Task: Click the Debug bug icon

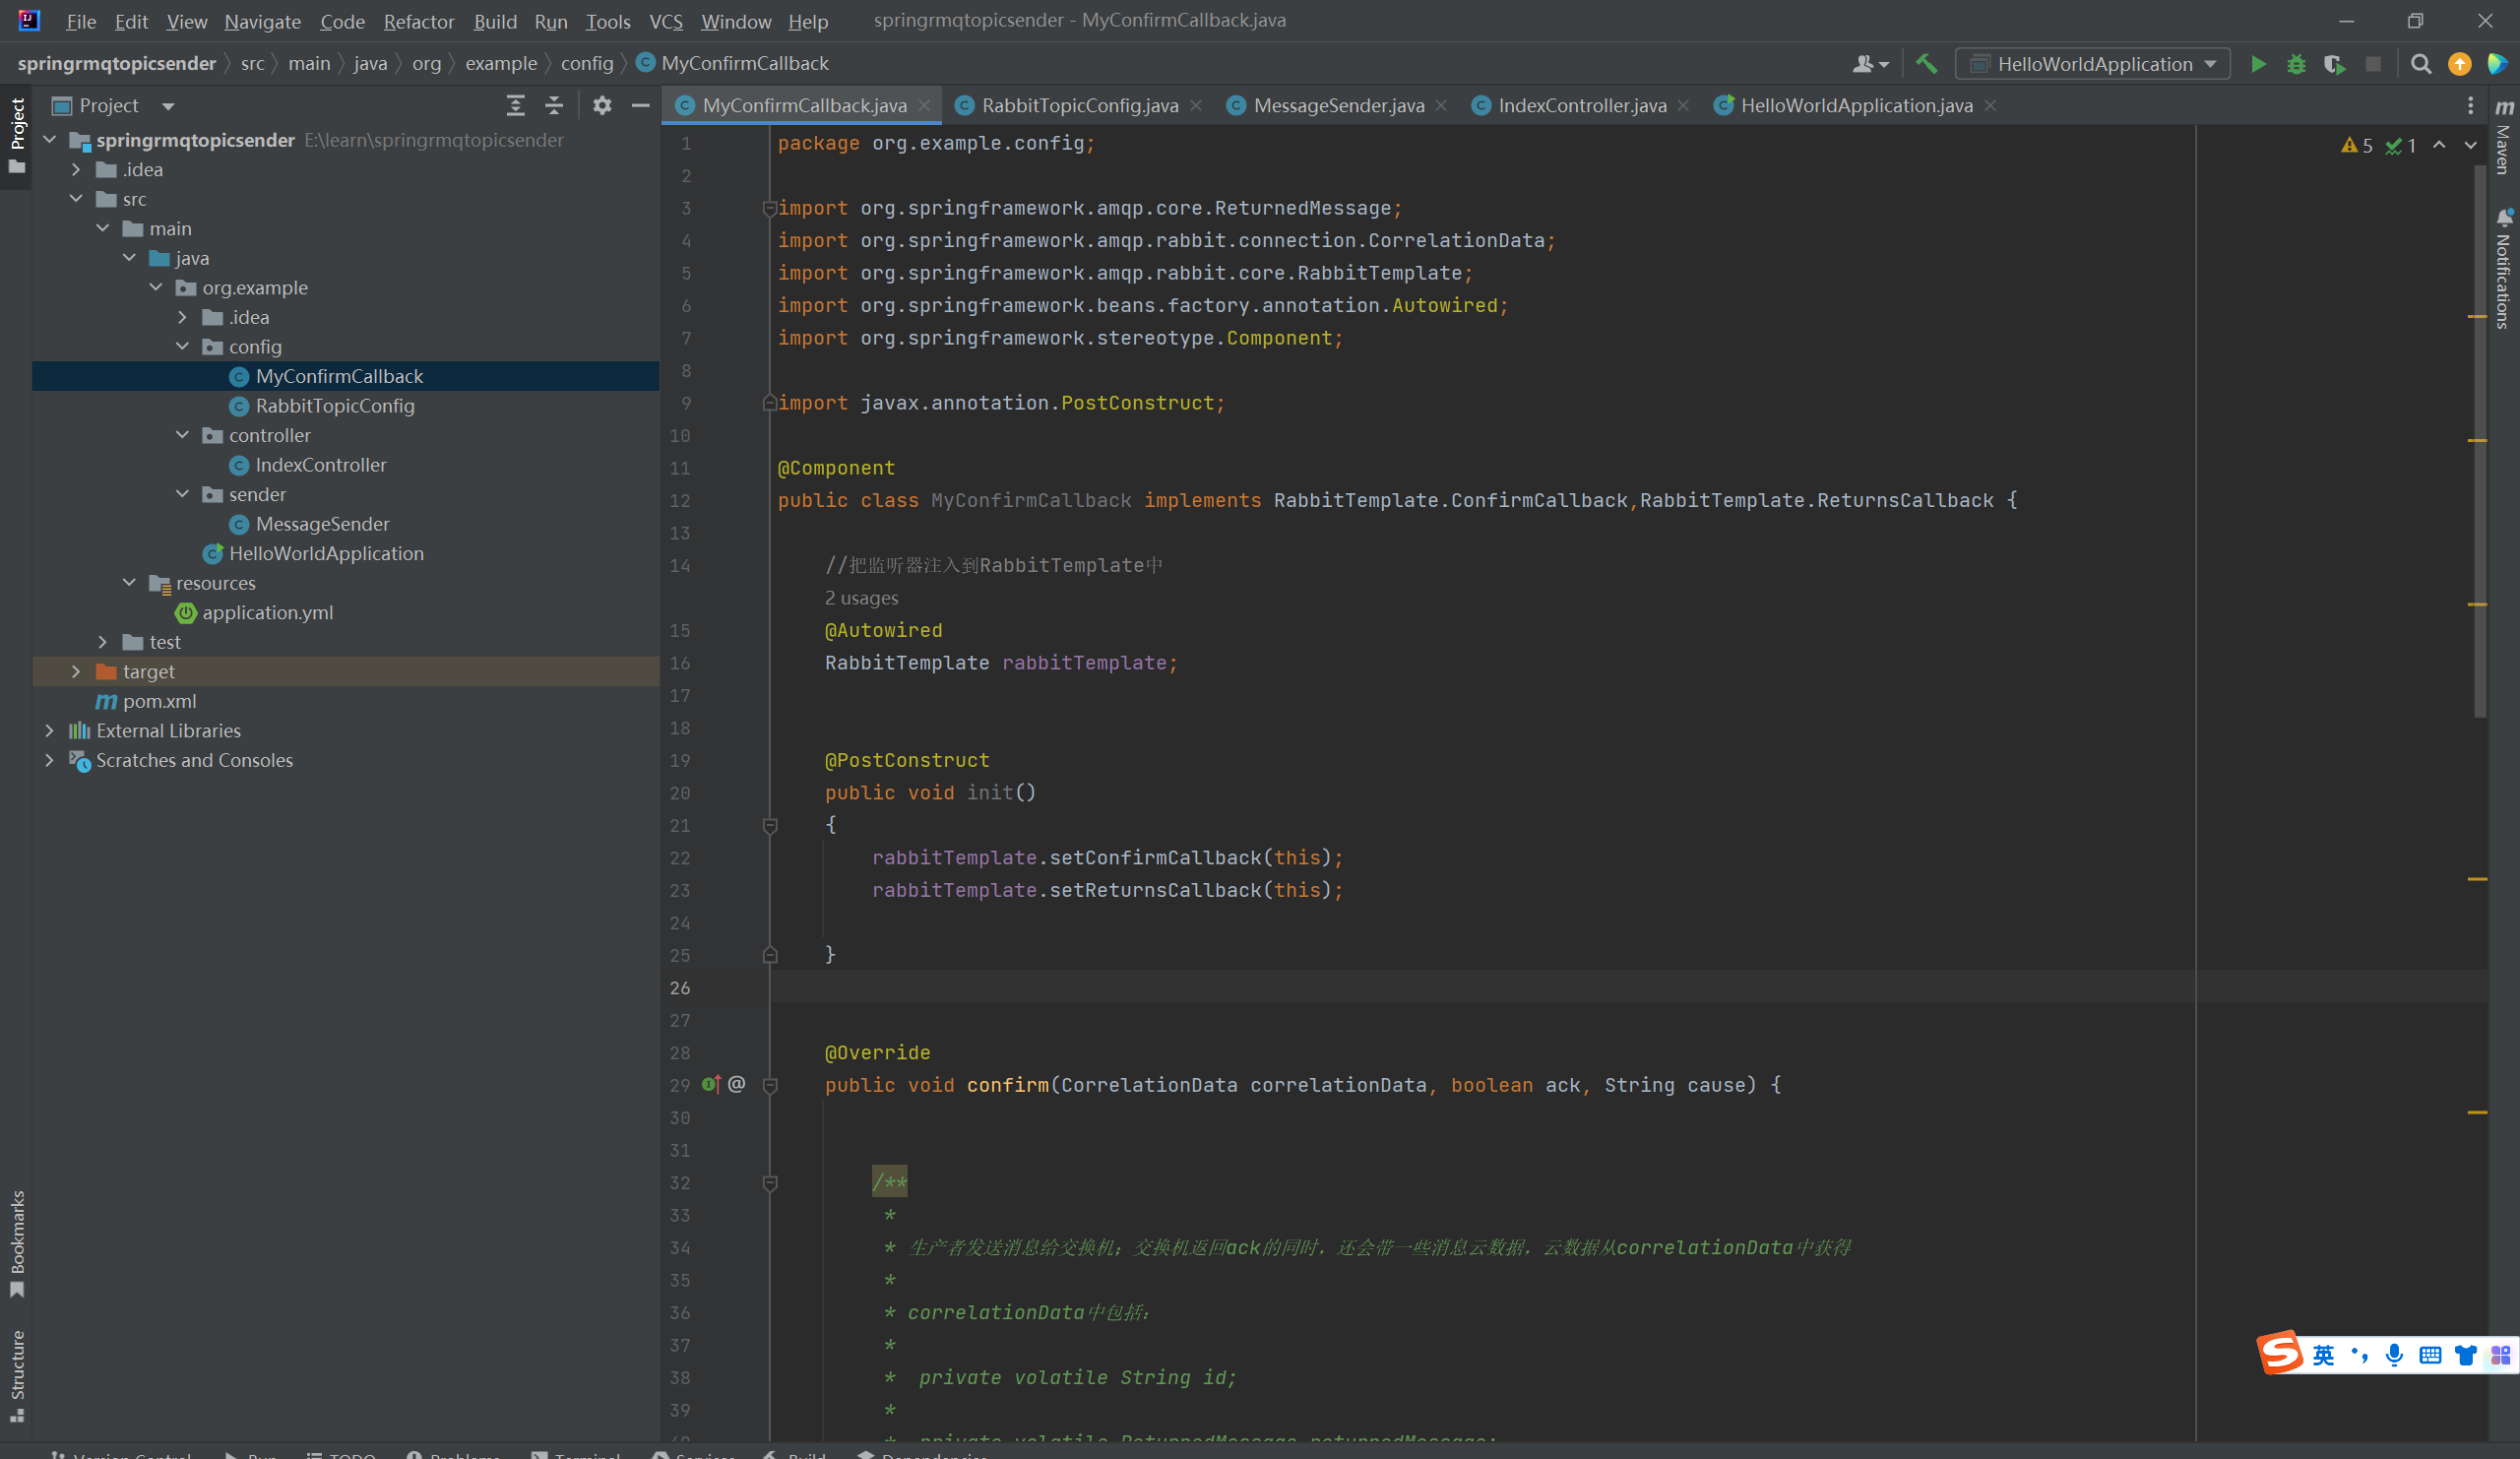Action: [x=2296, y=64]
